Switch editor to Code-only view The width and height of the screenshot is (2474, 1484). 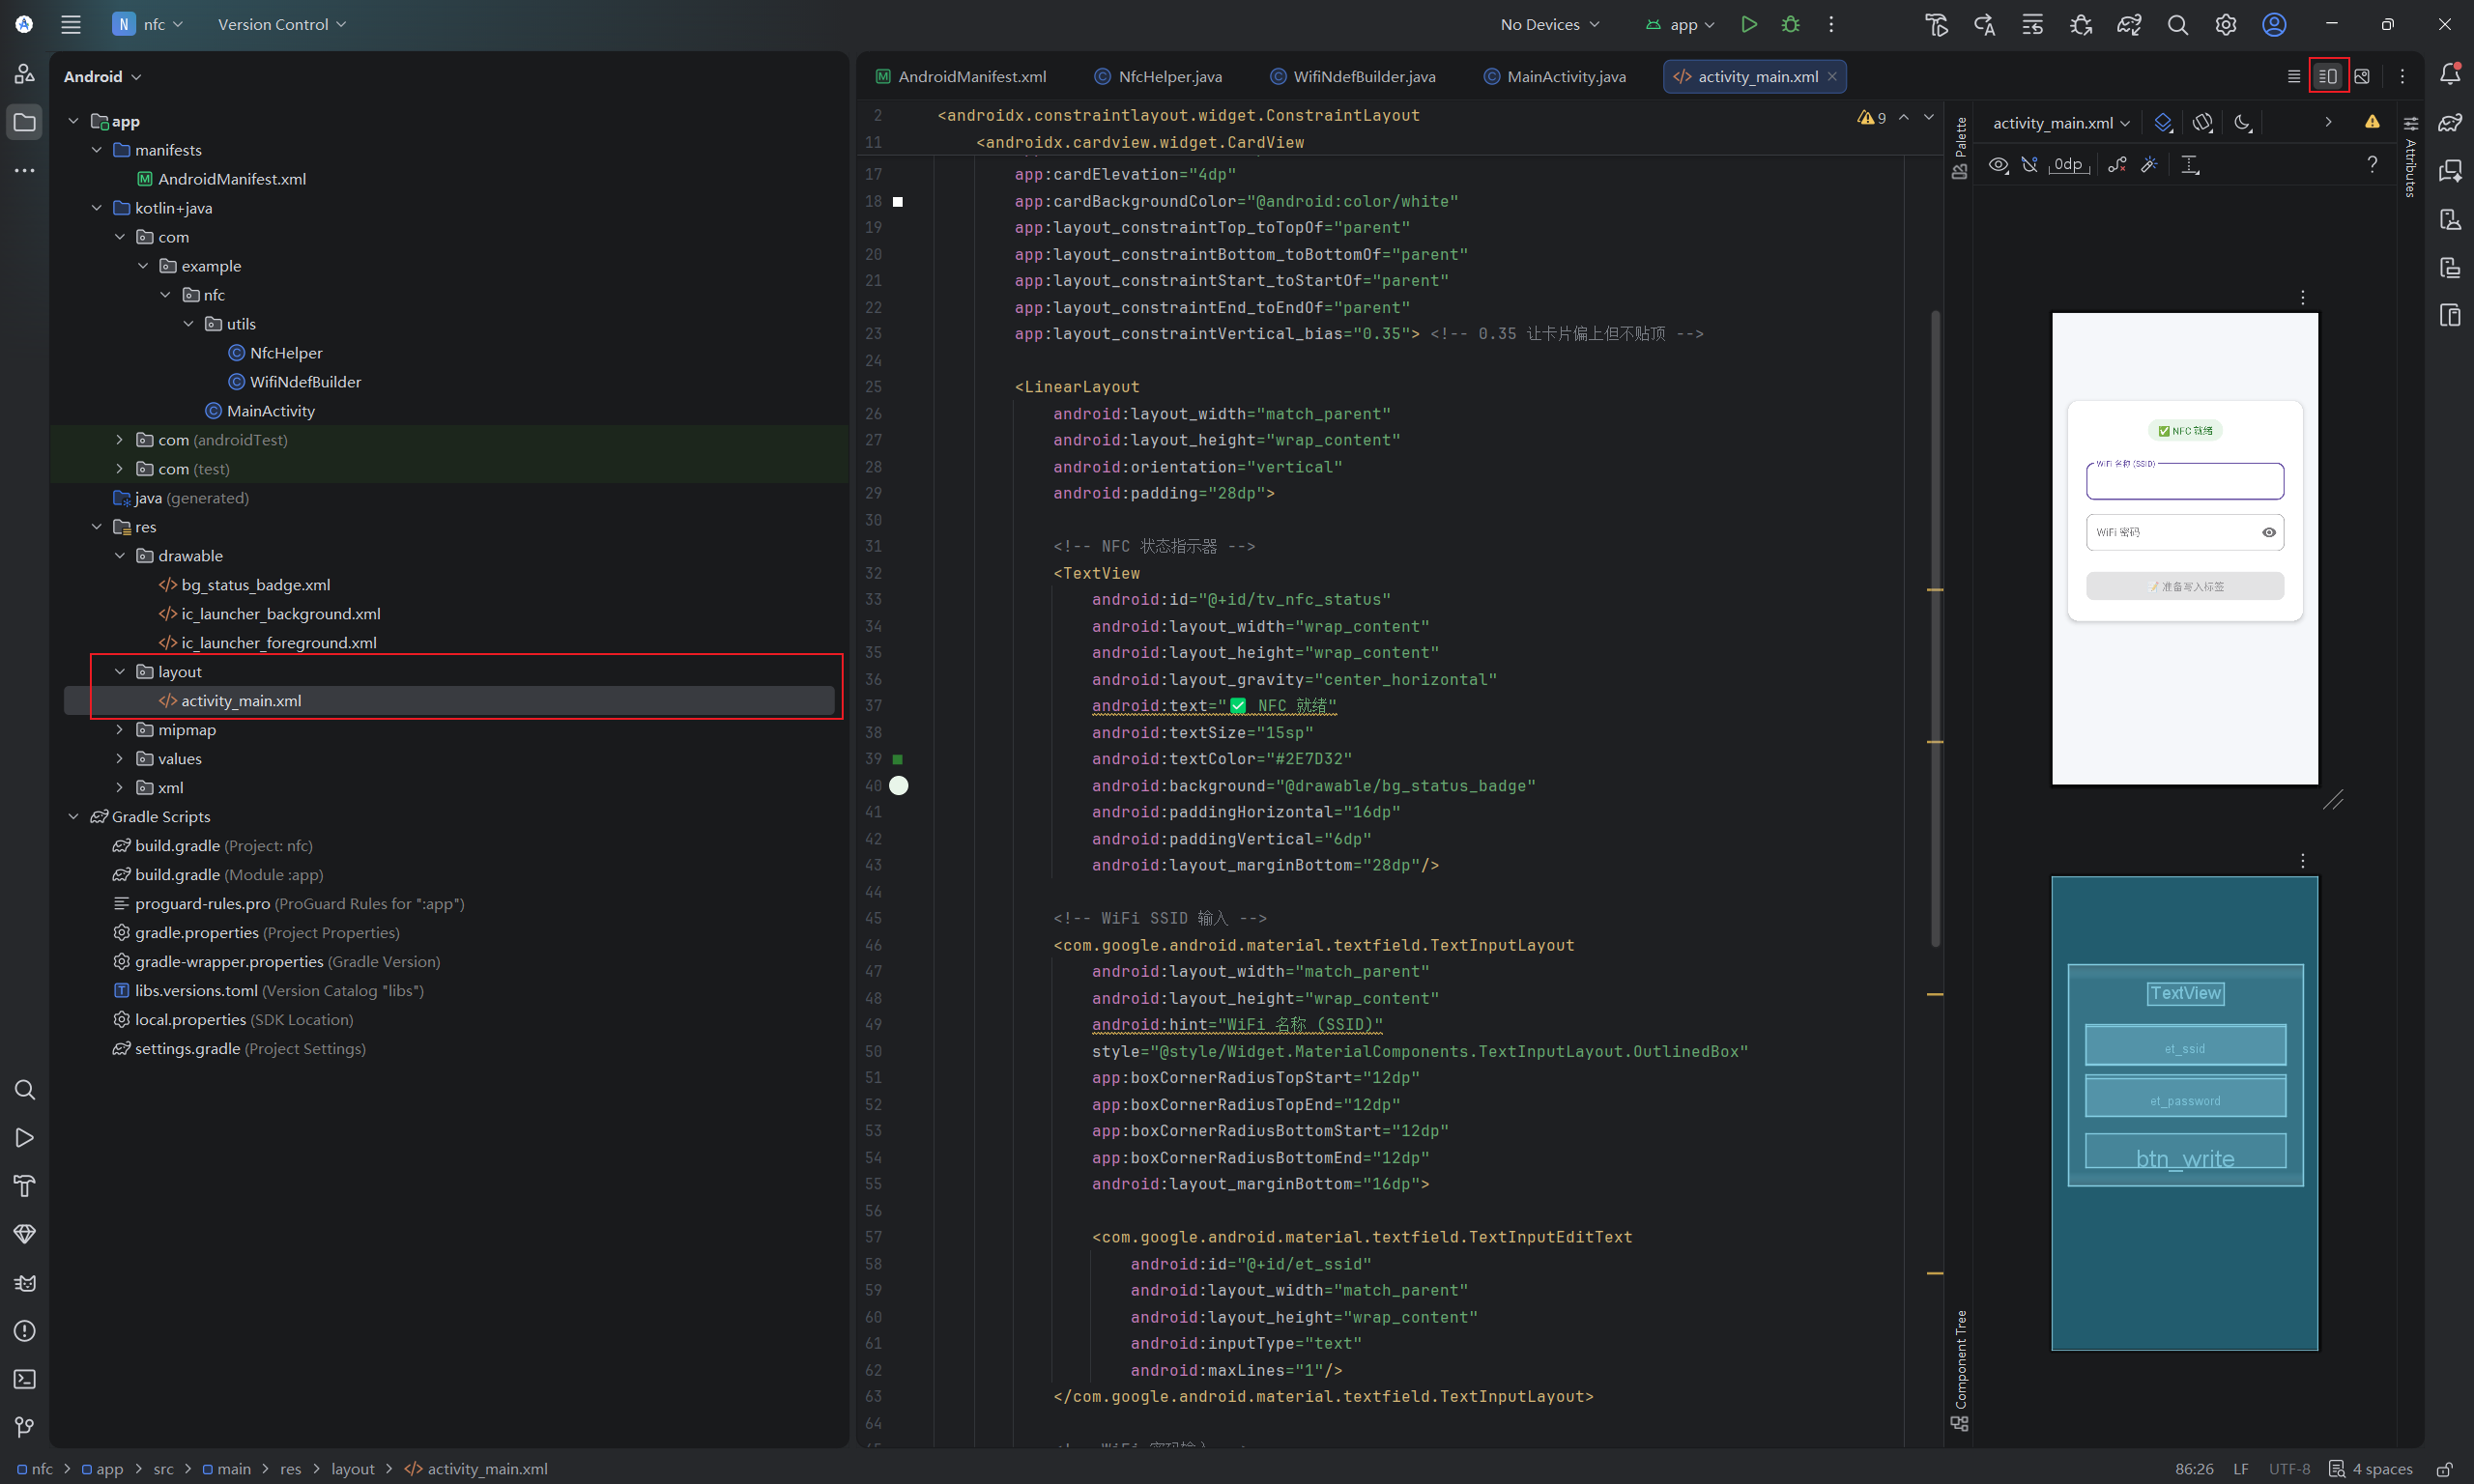[x=2294, y=76]
